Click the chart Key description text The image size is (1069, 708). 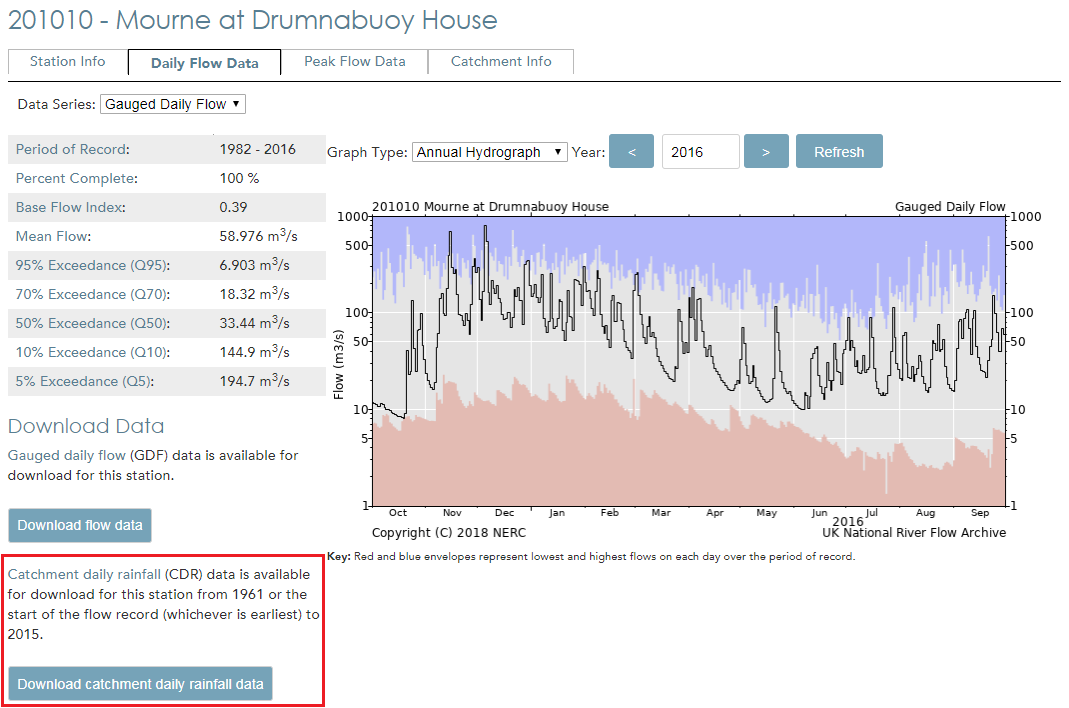[590, 557]
